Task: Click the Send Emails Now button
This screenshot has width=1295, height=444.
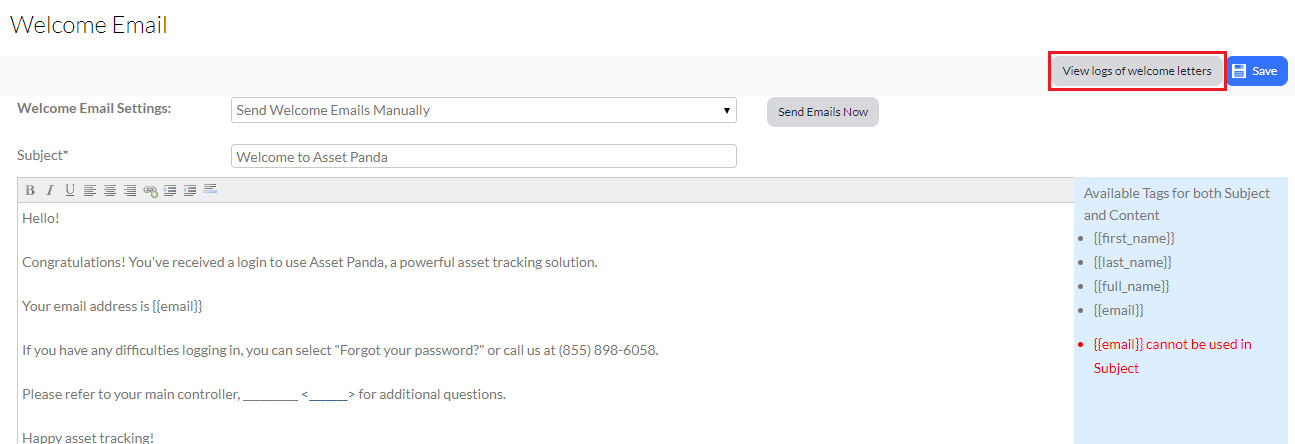Action: 823,112
